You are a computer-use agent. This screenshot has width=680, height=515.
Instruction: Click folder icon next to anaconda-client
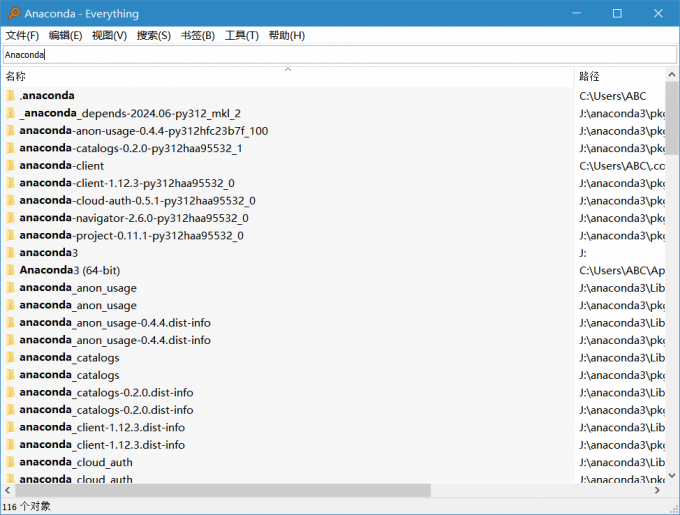click(x=11, y=165)
